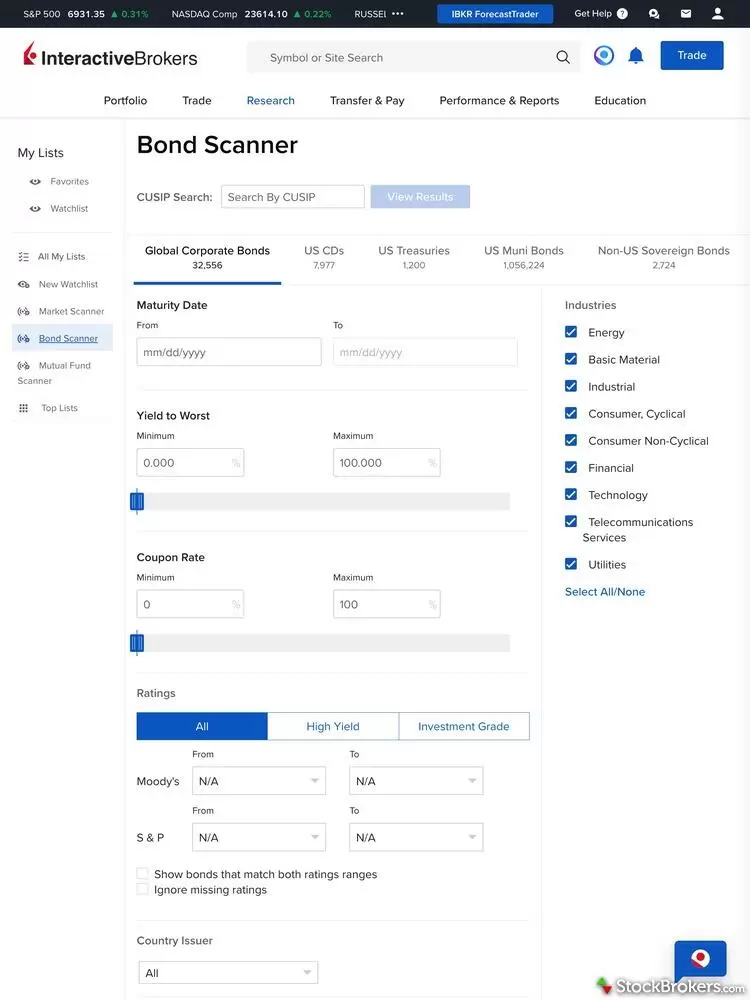Image resolution: width=750 pixels, height=1000 pixels.
Task: Uncheck the Industrial checkbox
Action: point(571,386)
